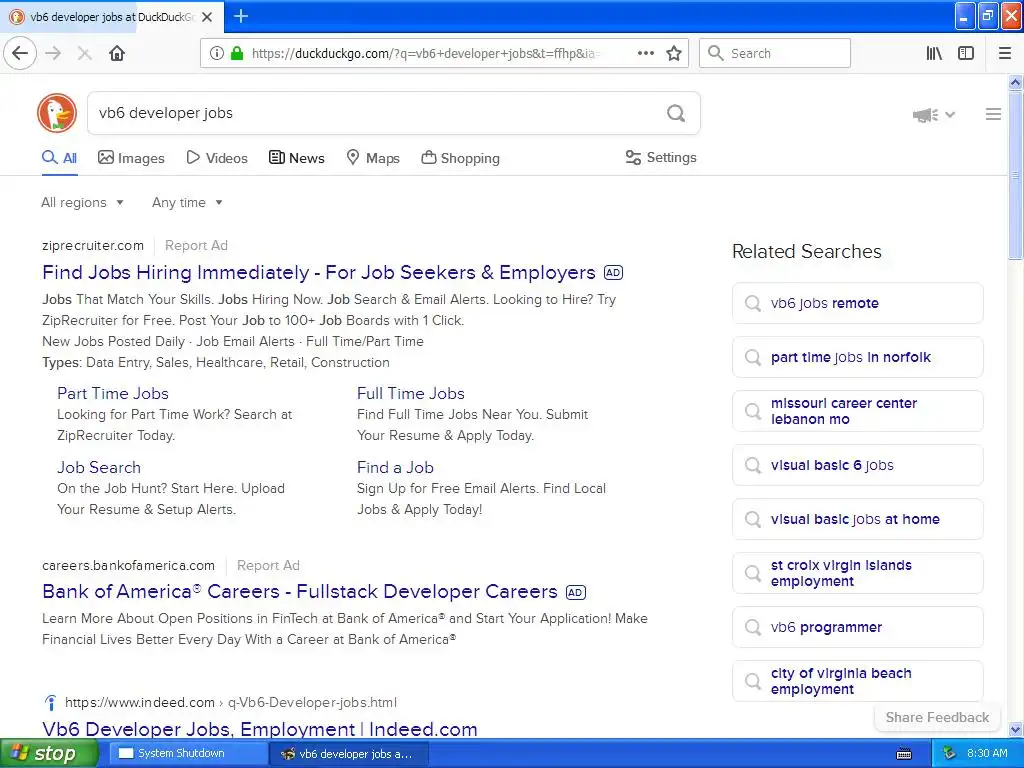Search related query vb6 jobs remote
Viewport: 1024px width, 768px height.
[x=857, y=303]
